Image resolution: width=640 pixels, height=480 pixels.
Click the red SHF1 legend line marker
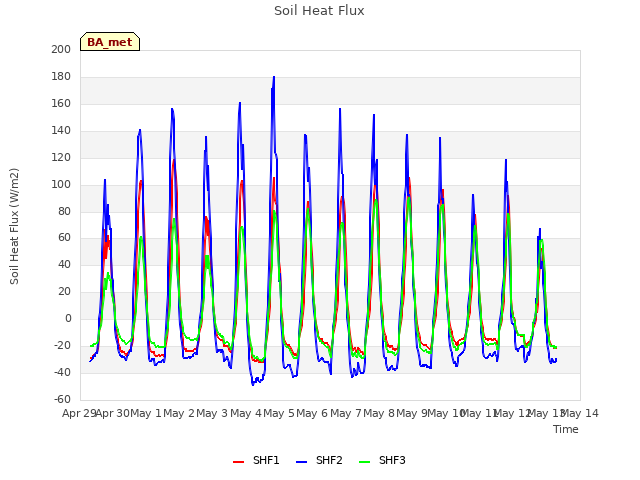click(x=238, y=462)
